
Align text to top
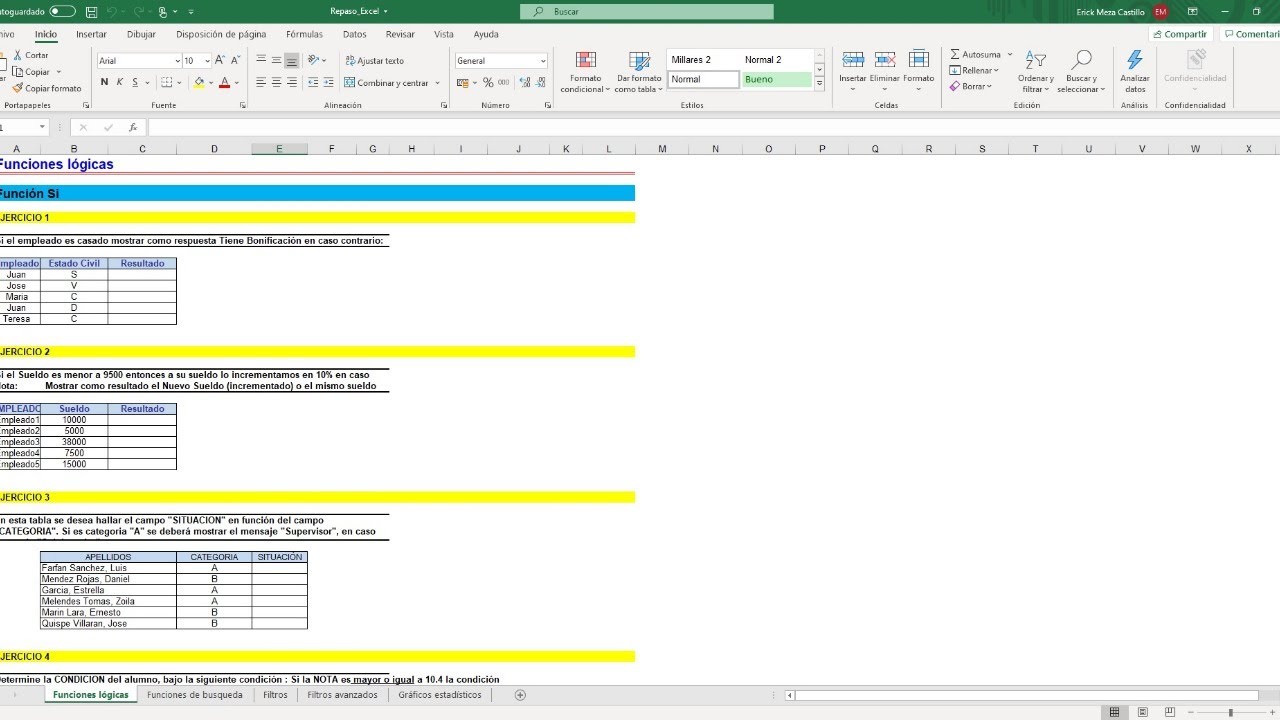tap(261, 60)
